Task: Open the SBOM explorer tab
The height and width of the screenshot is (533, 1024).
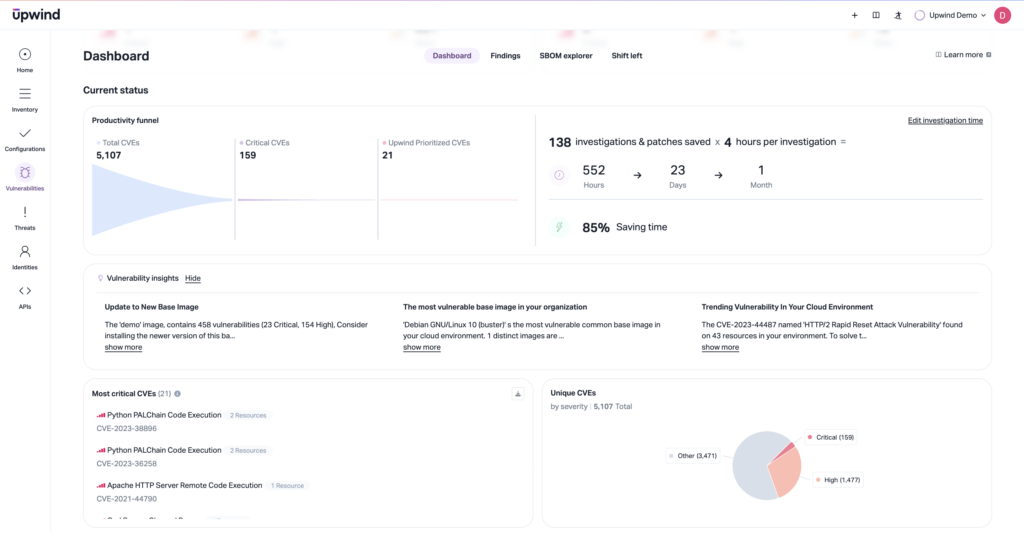Action: click(x=566, y=56)
